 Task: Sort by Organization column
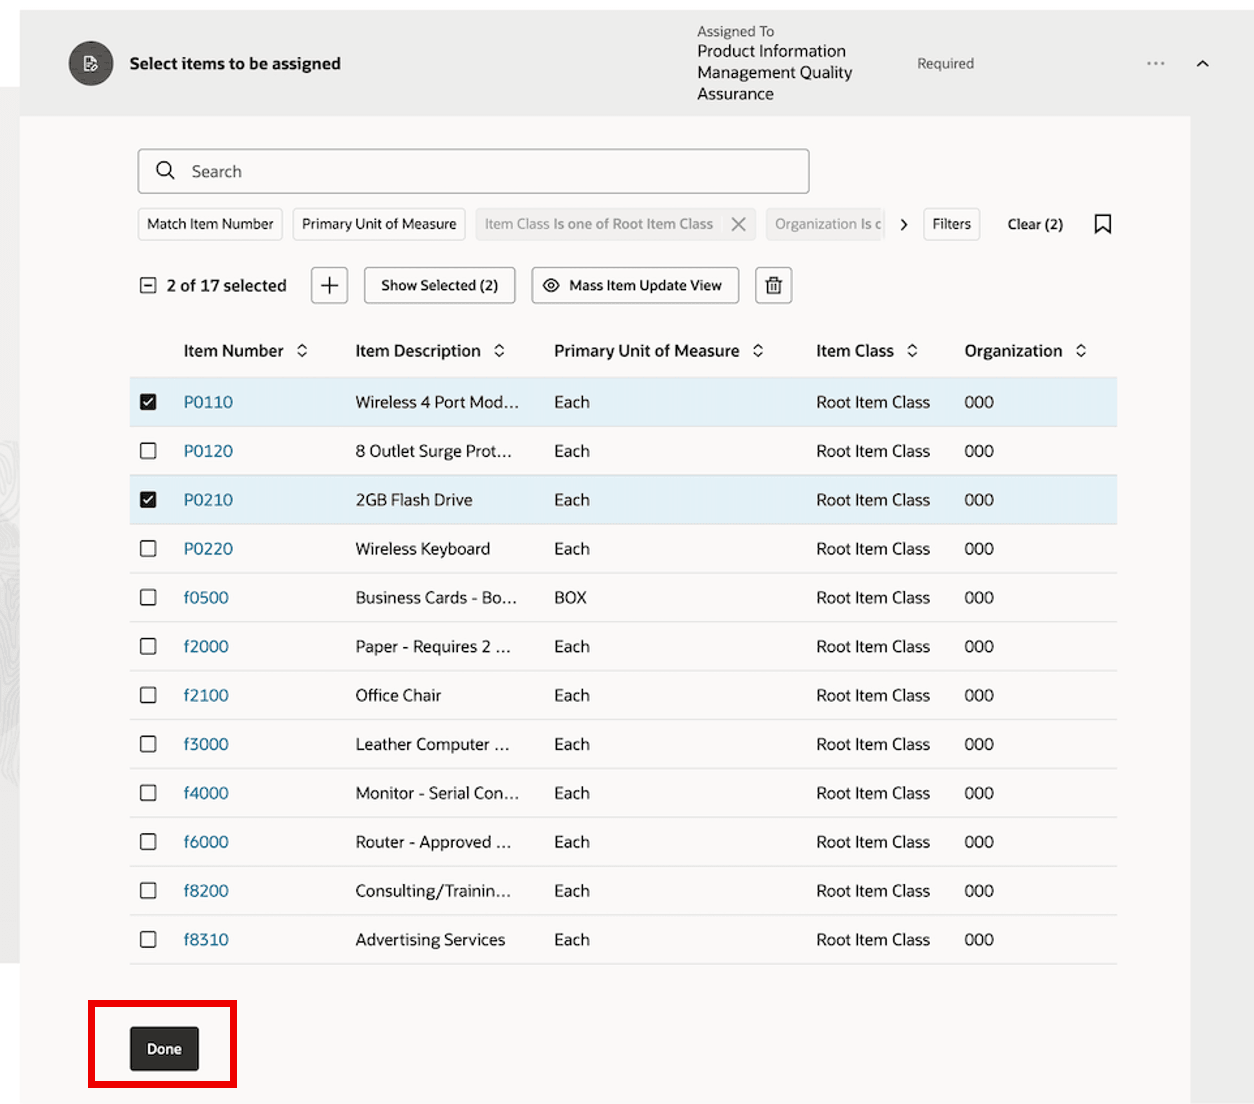(x=1081, y=351)
